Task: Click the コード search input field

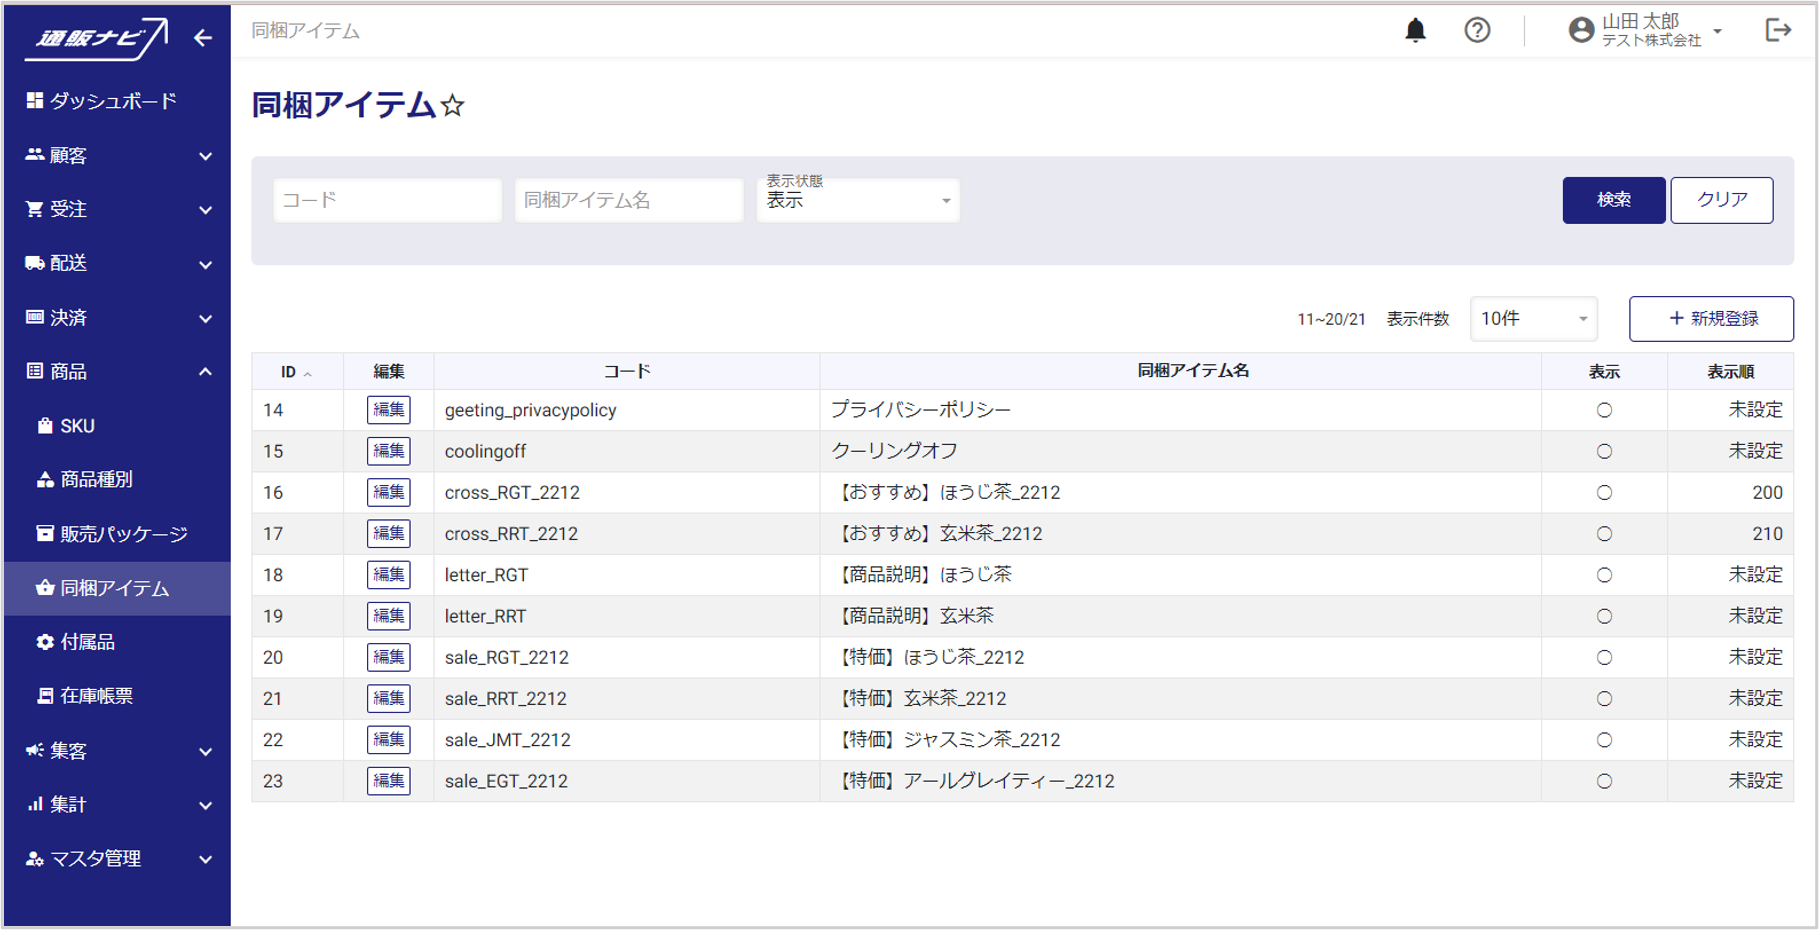Action: point(387,200)
